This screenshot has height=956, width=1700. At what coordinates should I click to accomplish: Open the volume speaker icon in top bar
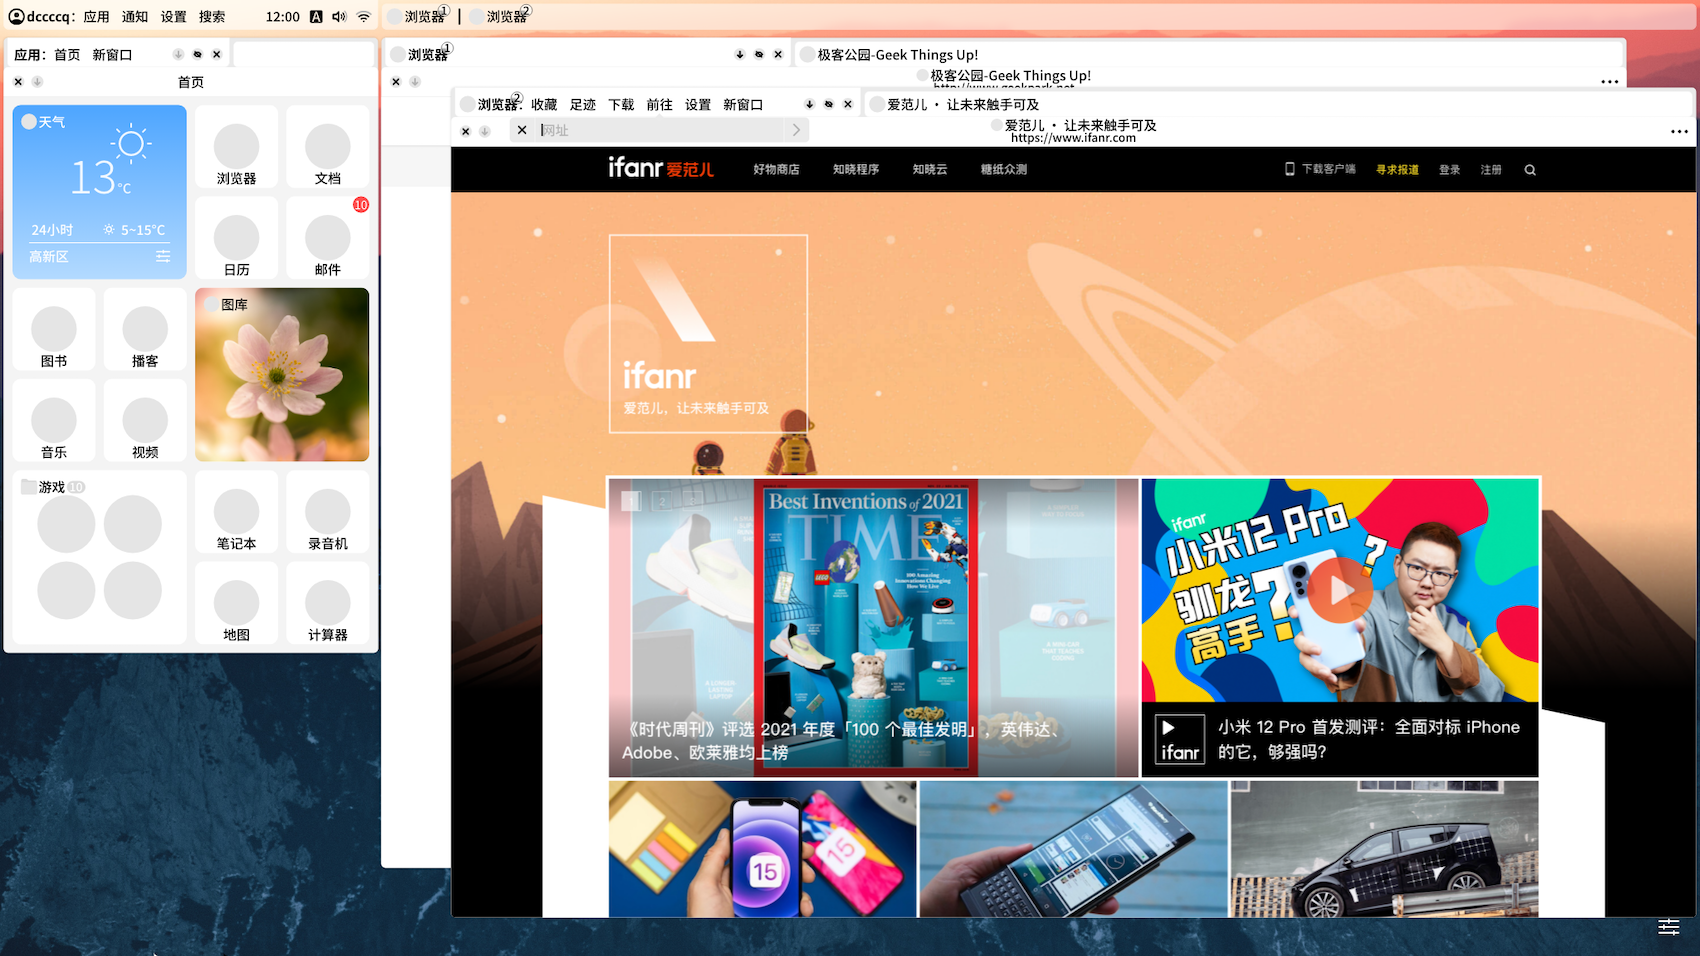(340, 17)
